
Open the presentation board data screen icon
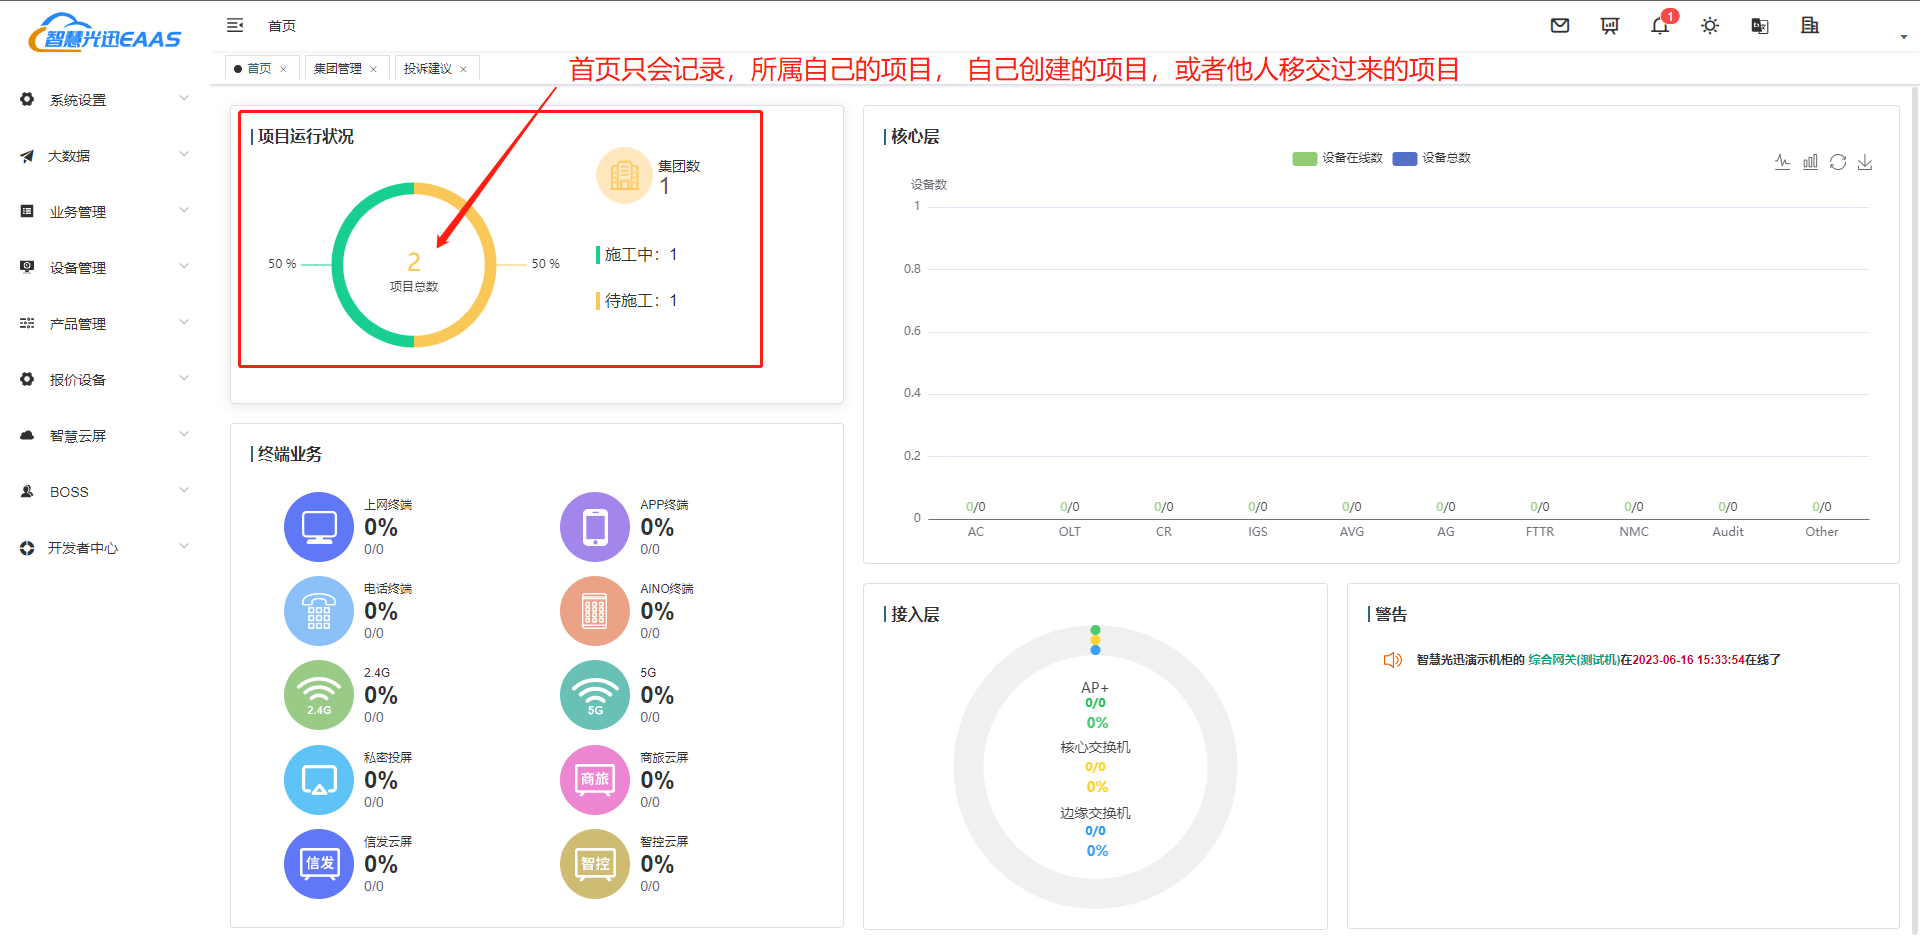[x=1609, y=26]
